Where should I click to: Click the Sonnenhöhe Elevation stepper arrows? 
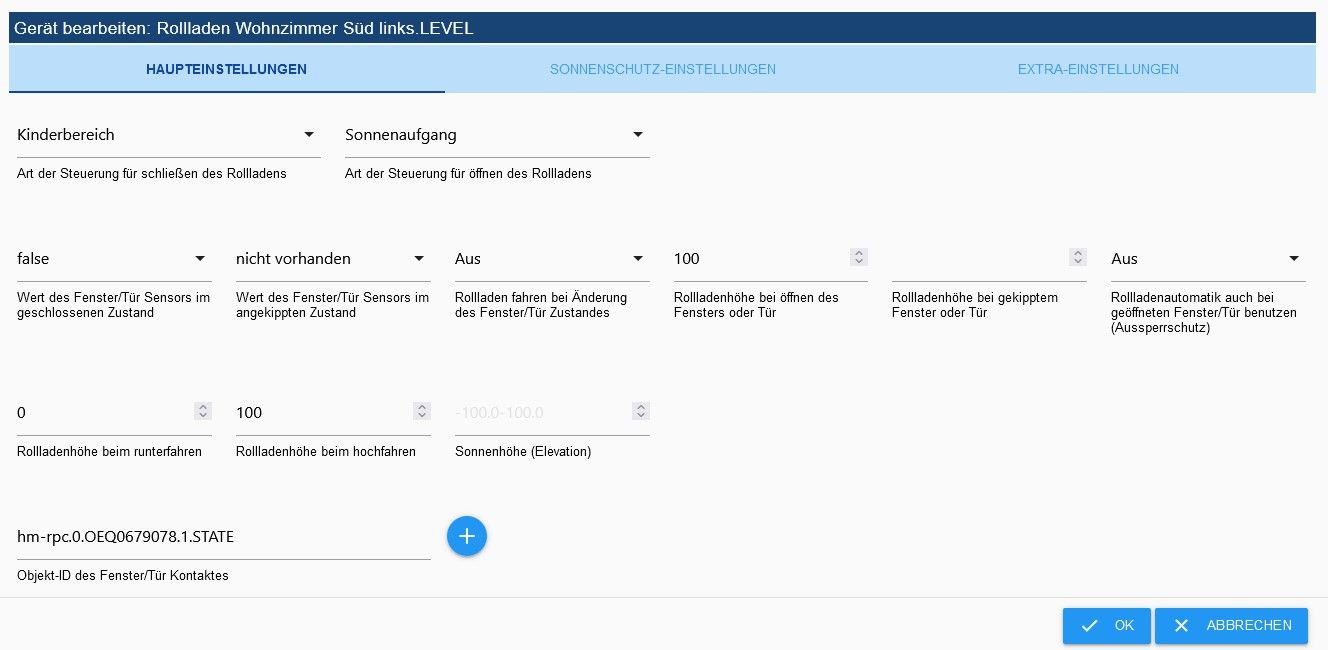click(x=641, y=412)
